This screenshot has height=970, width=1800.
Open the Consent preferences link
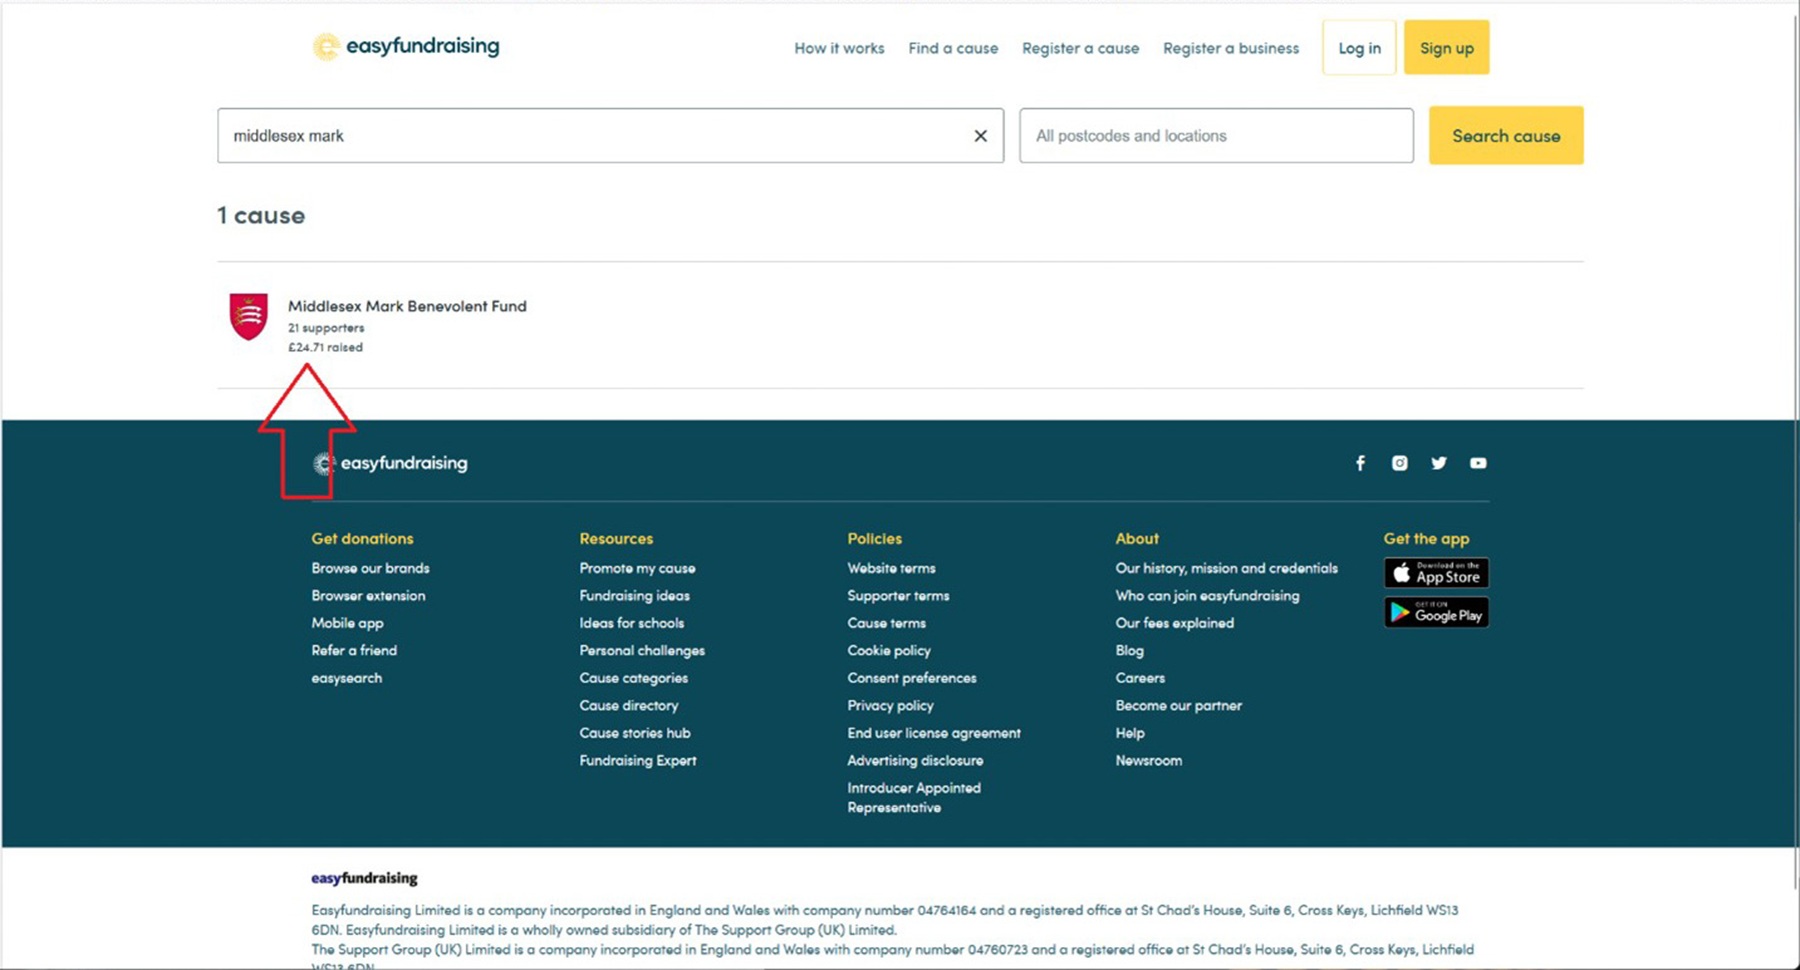[x=912, y=678]
